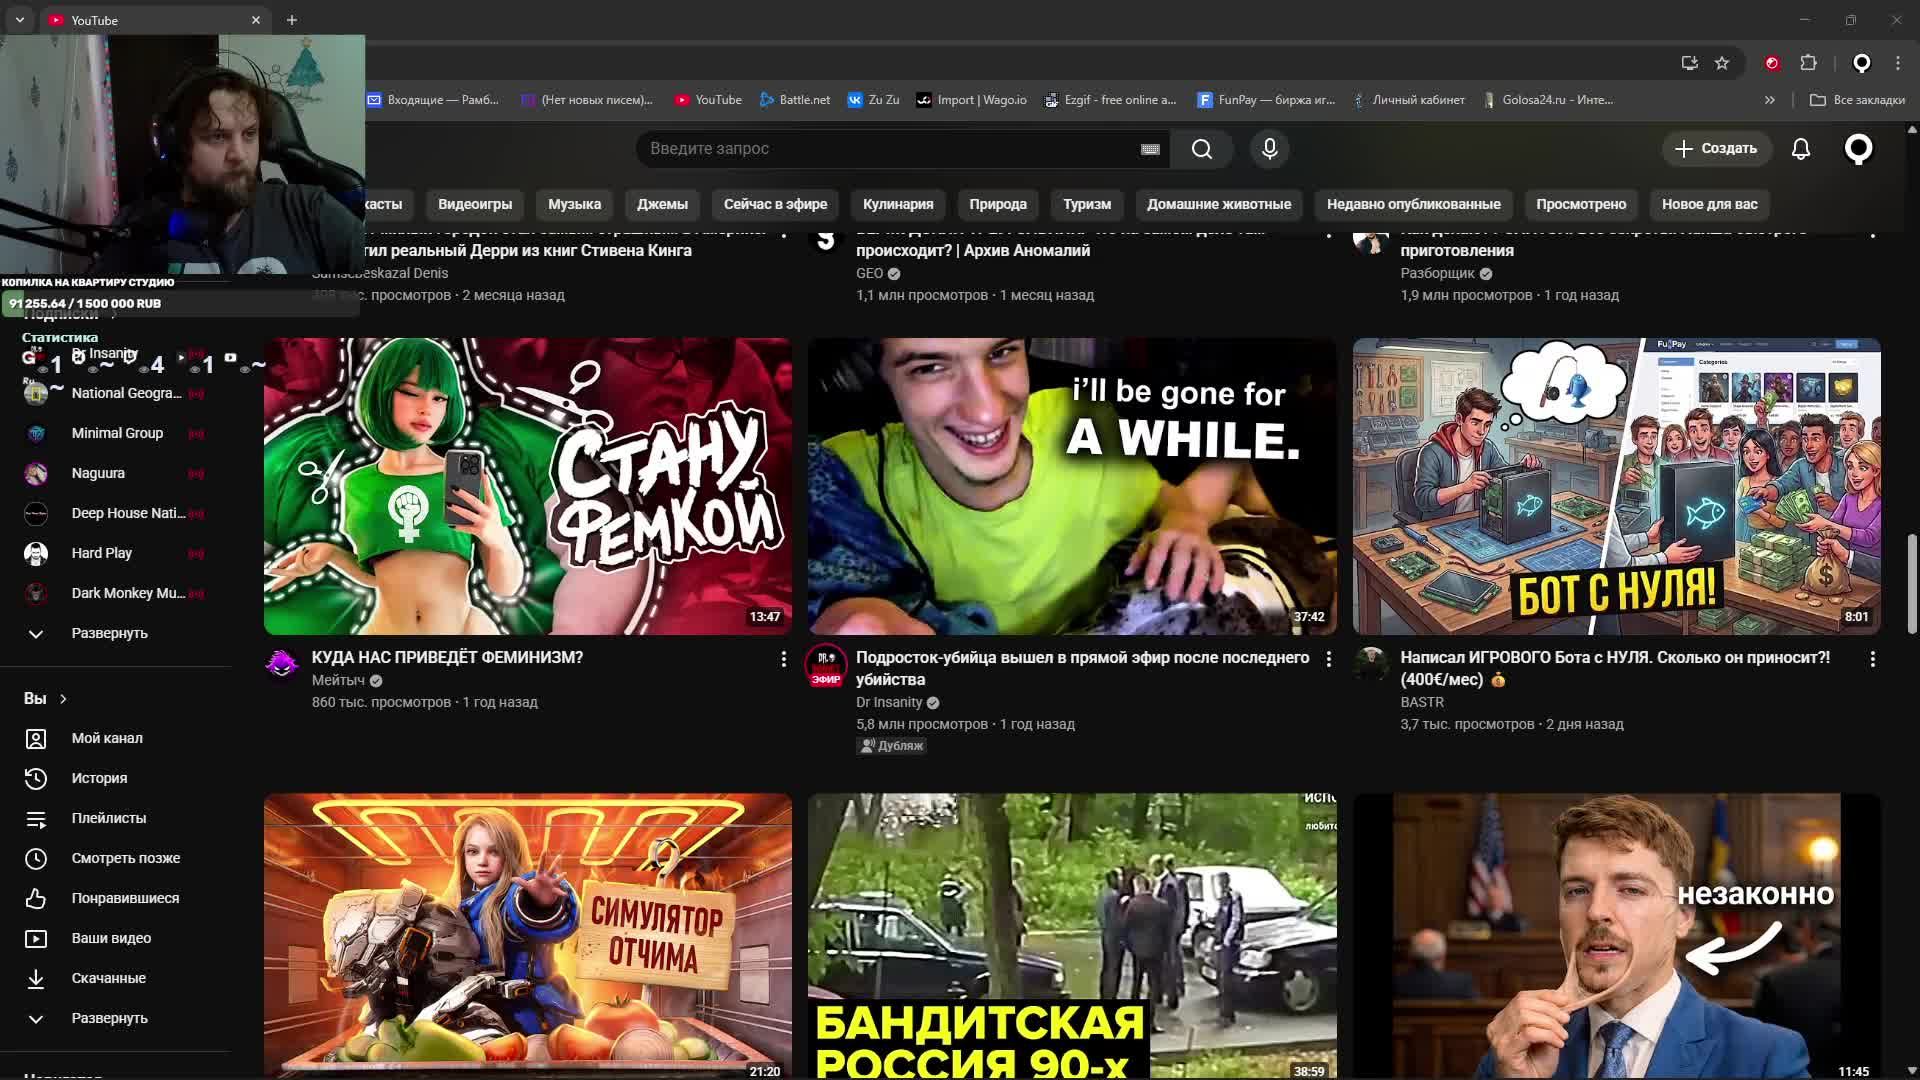Open the Dr Insanity channel link
Image resolution: width=1920 pixels, height=1080 pixels.
pyautogui.click(x=888, y=702)
